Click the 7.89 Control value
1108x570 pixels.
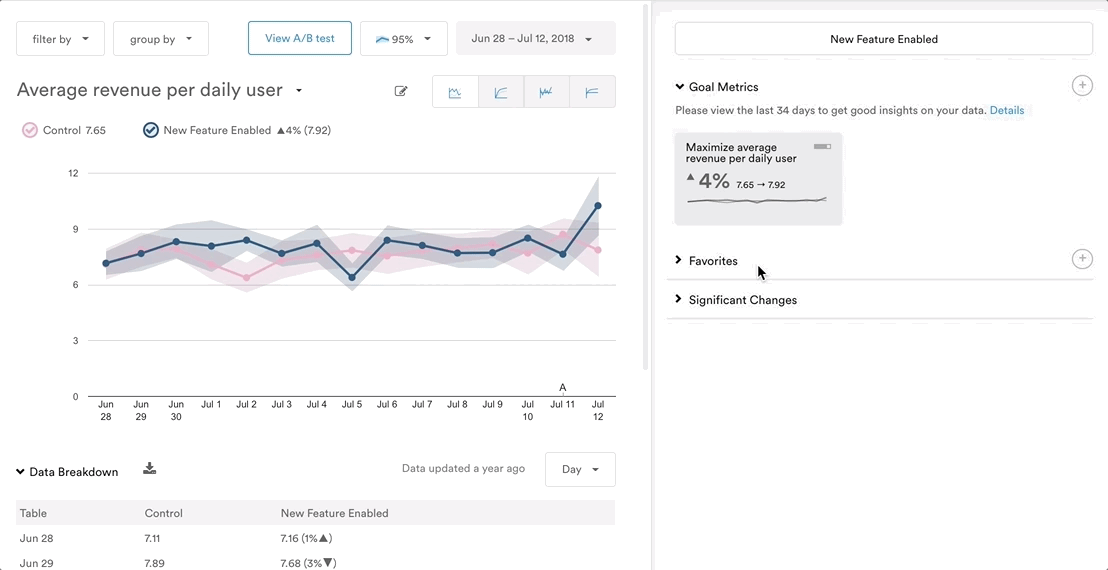point(153,563)
